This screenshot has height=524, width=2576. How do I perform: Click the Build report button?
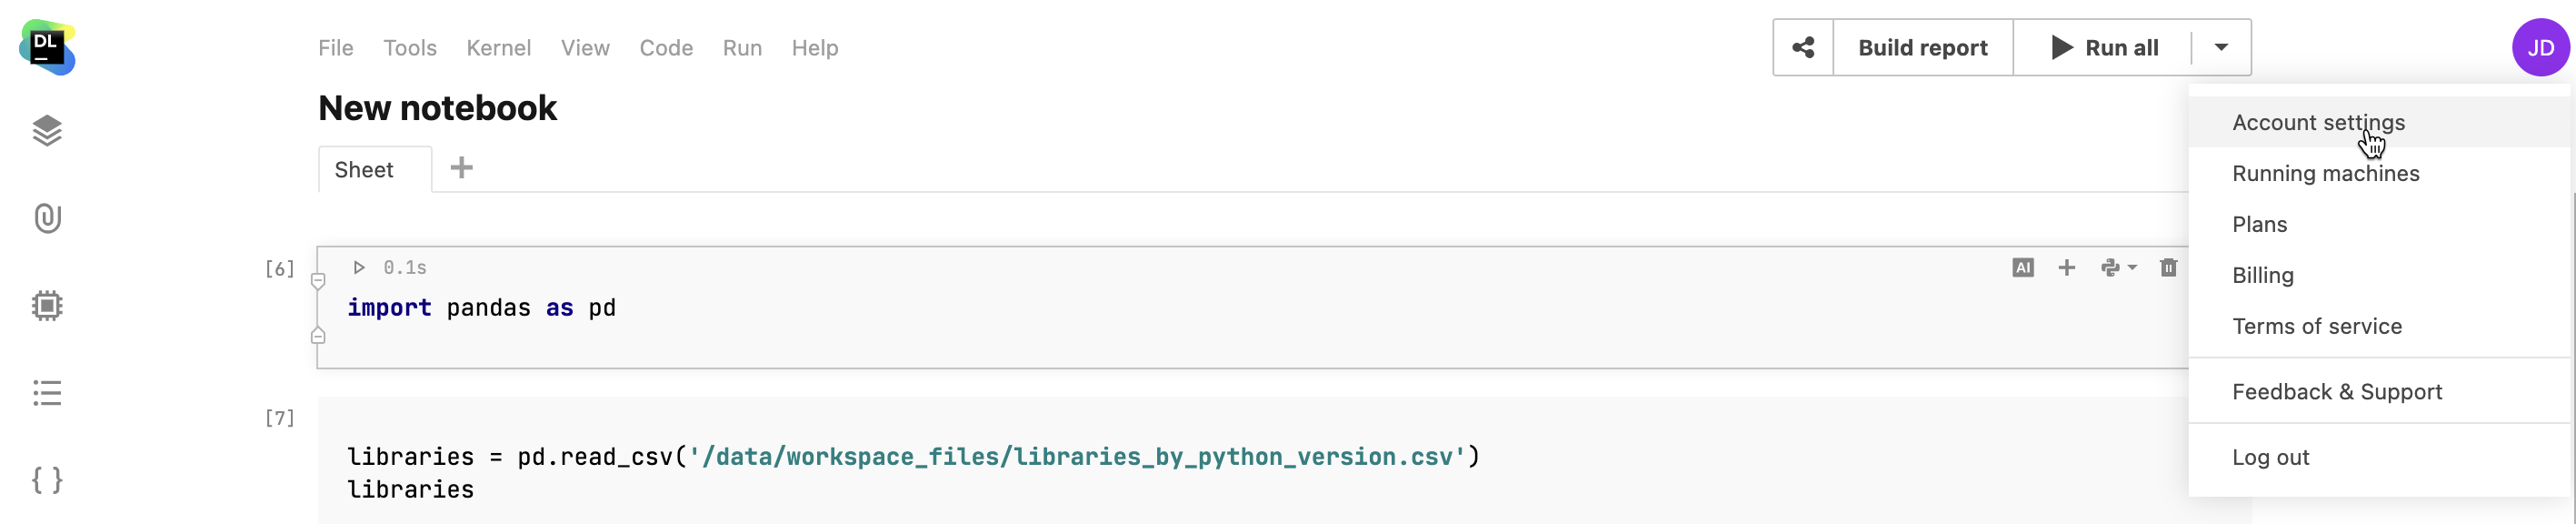click(1922, 48)
